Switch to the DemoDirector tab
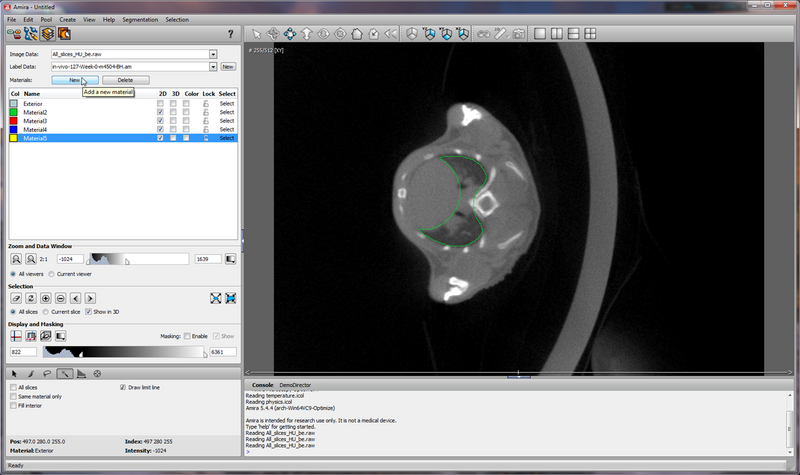The width and height of the screenshot is (800, 475). tap(294, 384)
